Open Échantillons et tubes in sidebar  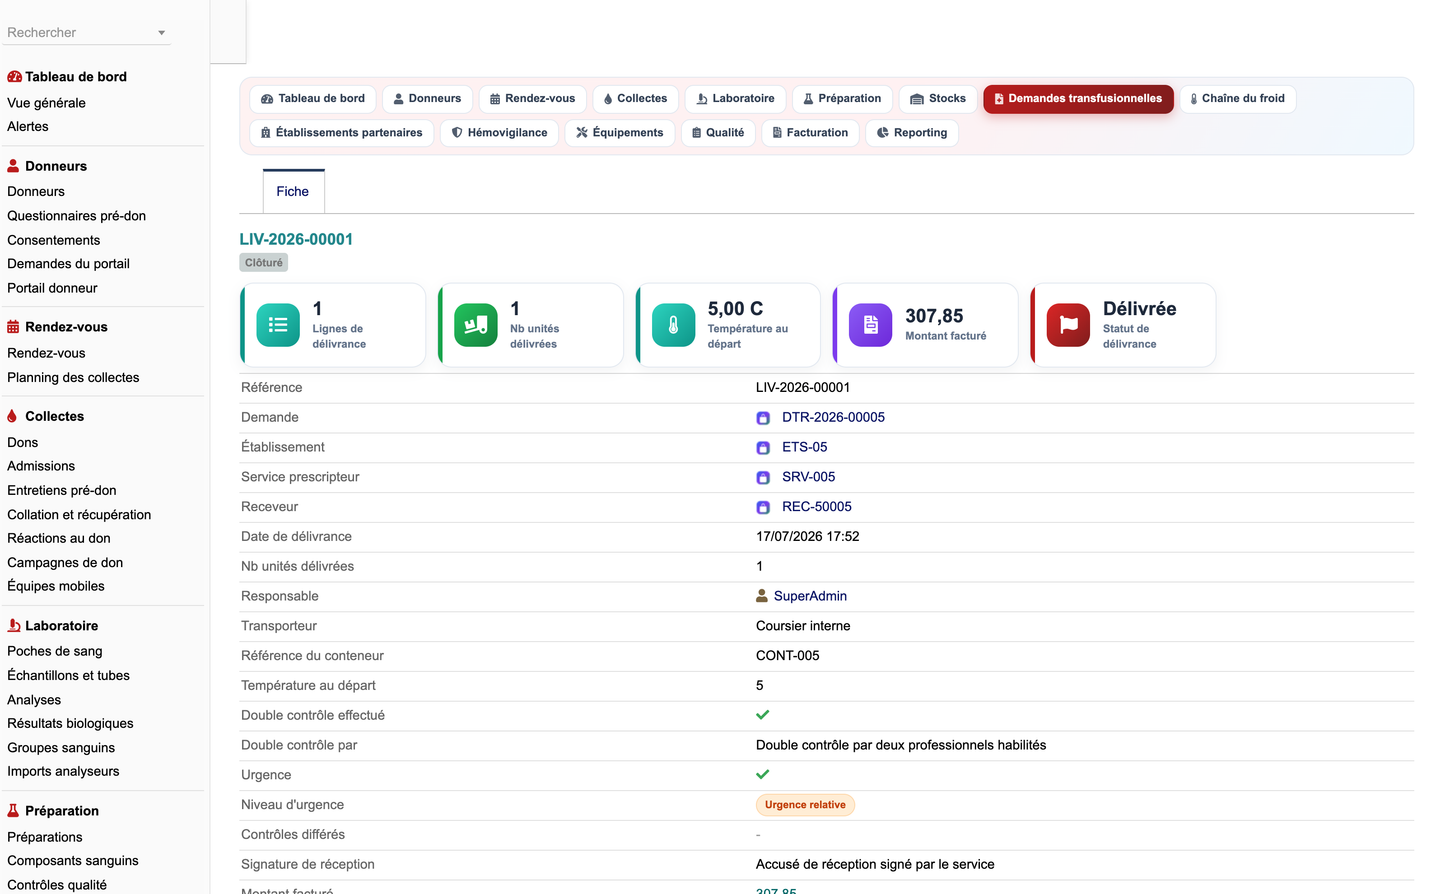click(68, 676)
